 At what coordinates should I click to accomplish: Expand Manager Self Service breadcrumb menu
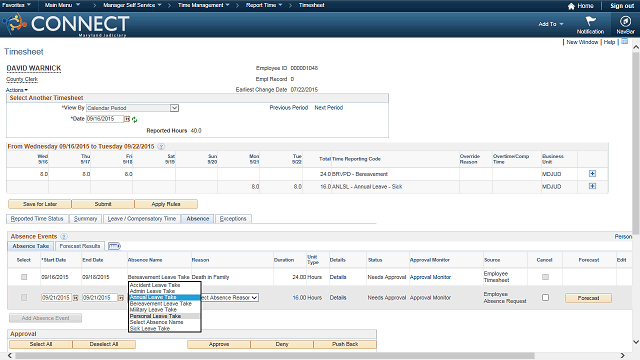tap(132, 5)
